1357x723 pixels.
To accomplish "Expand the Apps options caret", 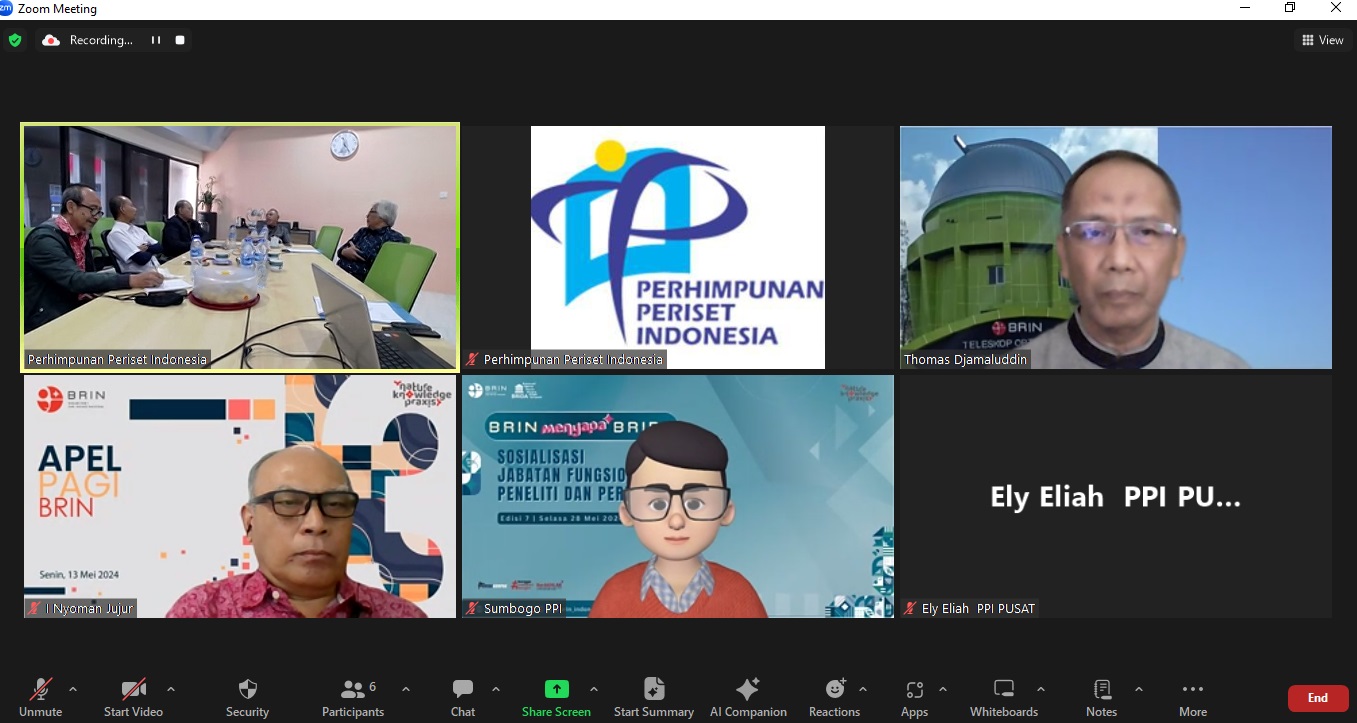I will pyautogui.click(x=943, y=689).
